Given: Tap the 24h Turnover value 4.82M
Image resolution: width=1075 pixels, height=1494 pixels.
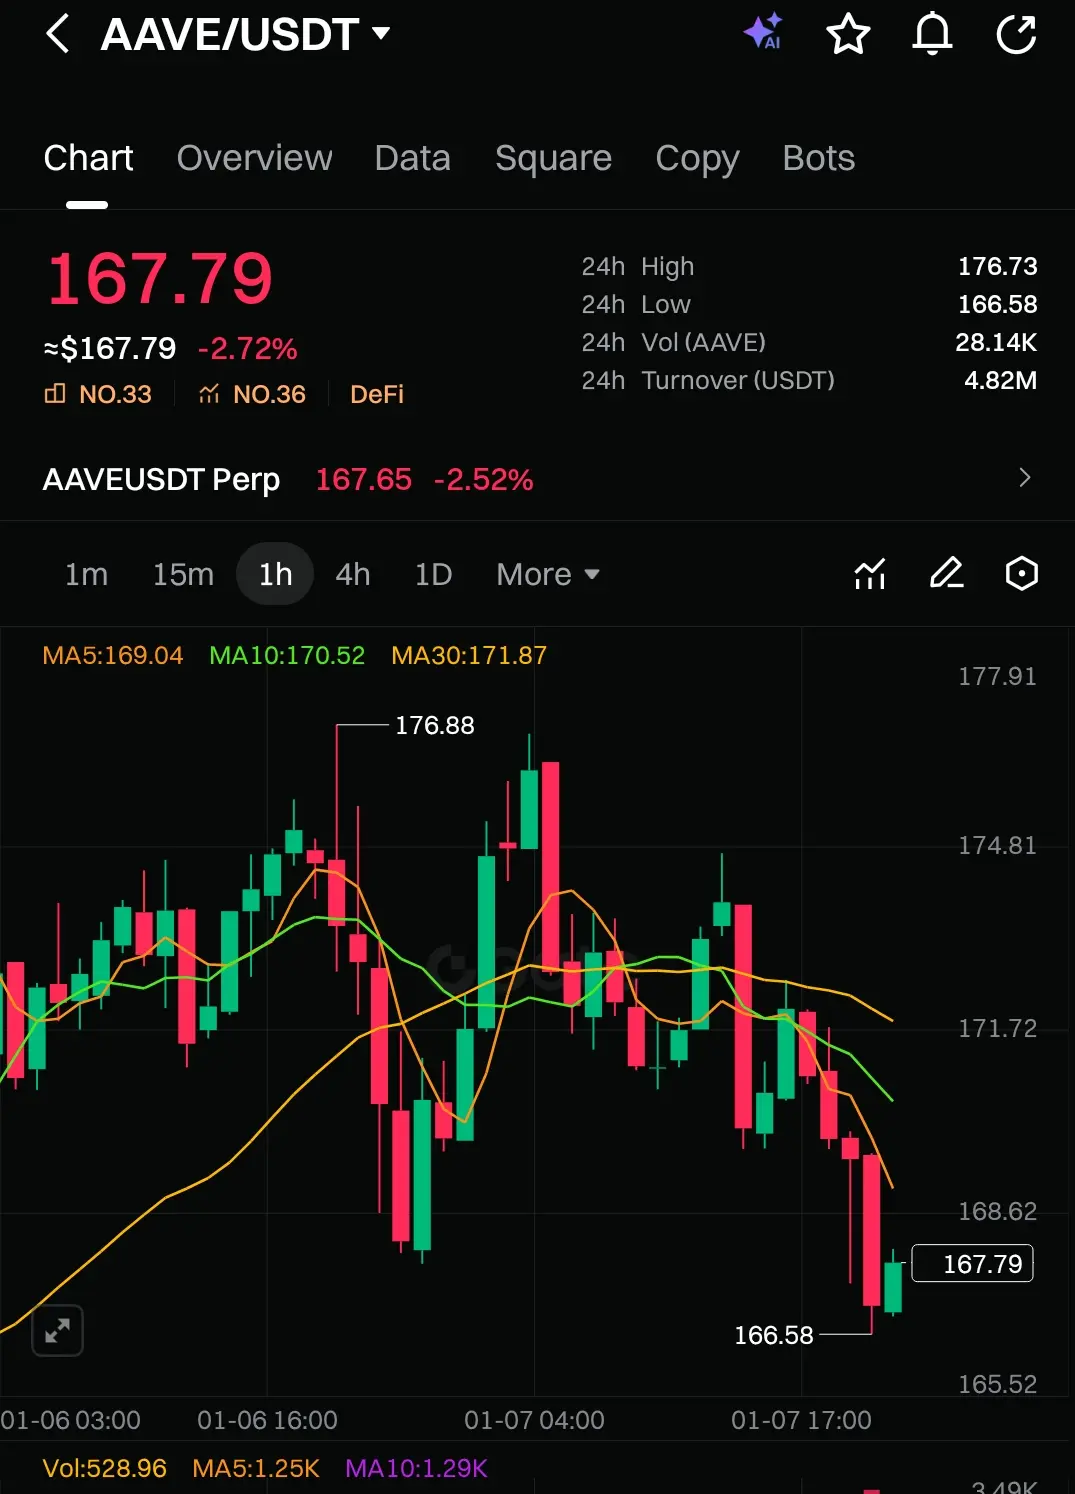Looking at the screenshot, I should tap(1000, 380).
